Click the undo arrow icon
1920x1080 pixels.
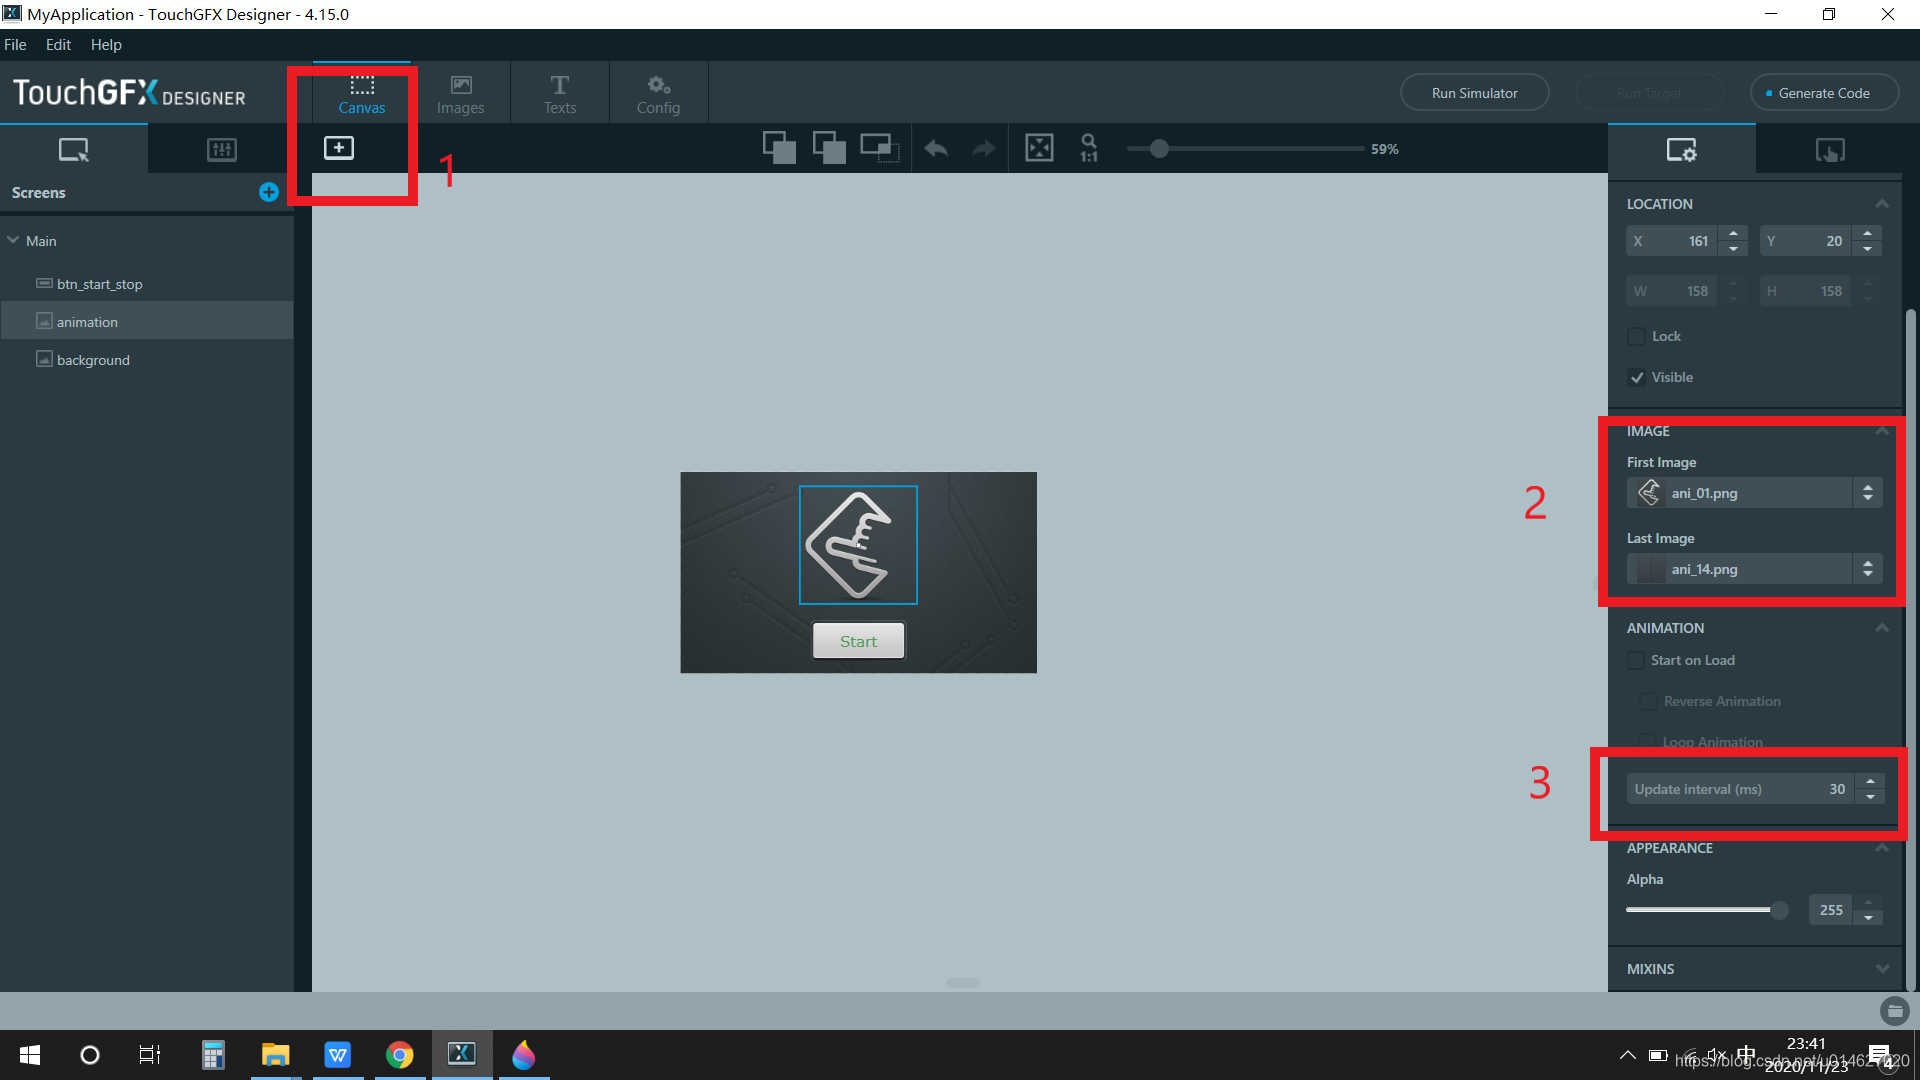tap(936, 149)
